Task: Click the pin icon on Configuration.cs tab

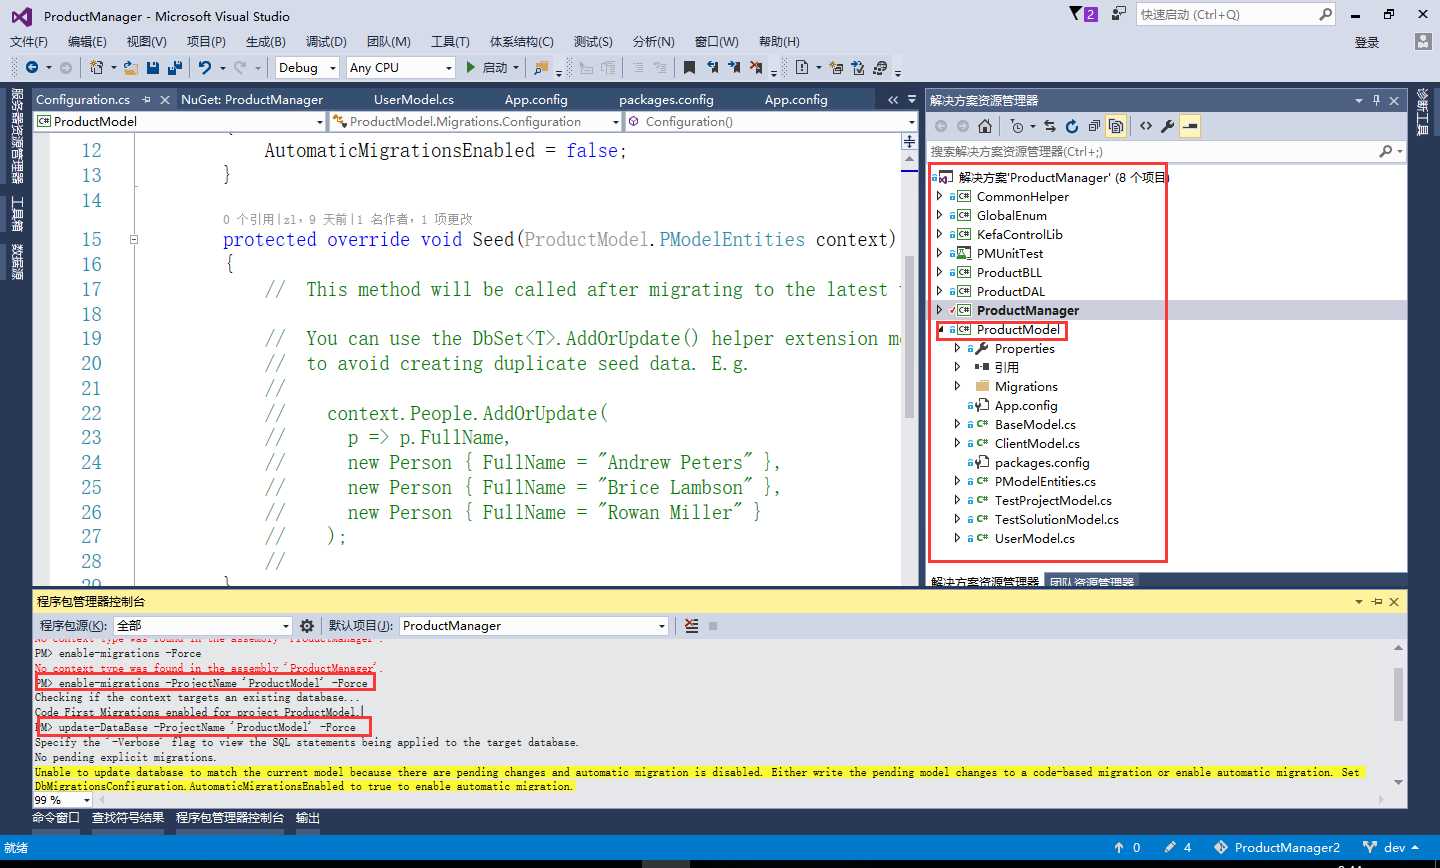Action: (146, 99)
